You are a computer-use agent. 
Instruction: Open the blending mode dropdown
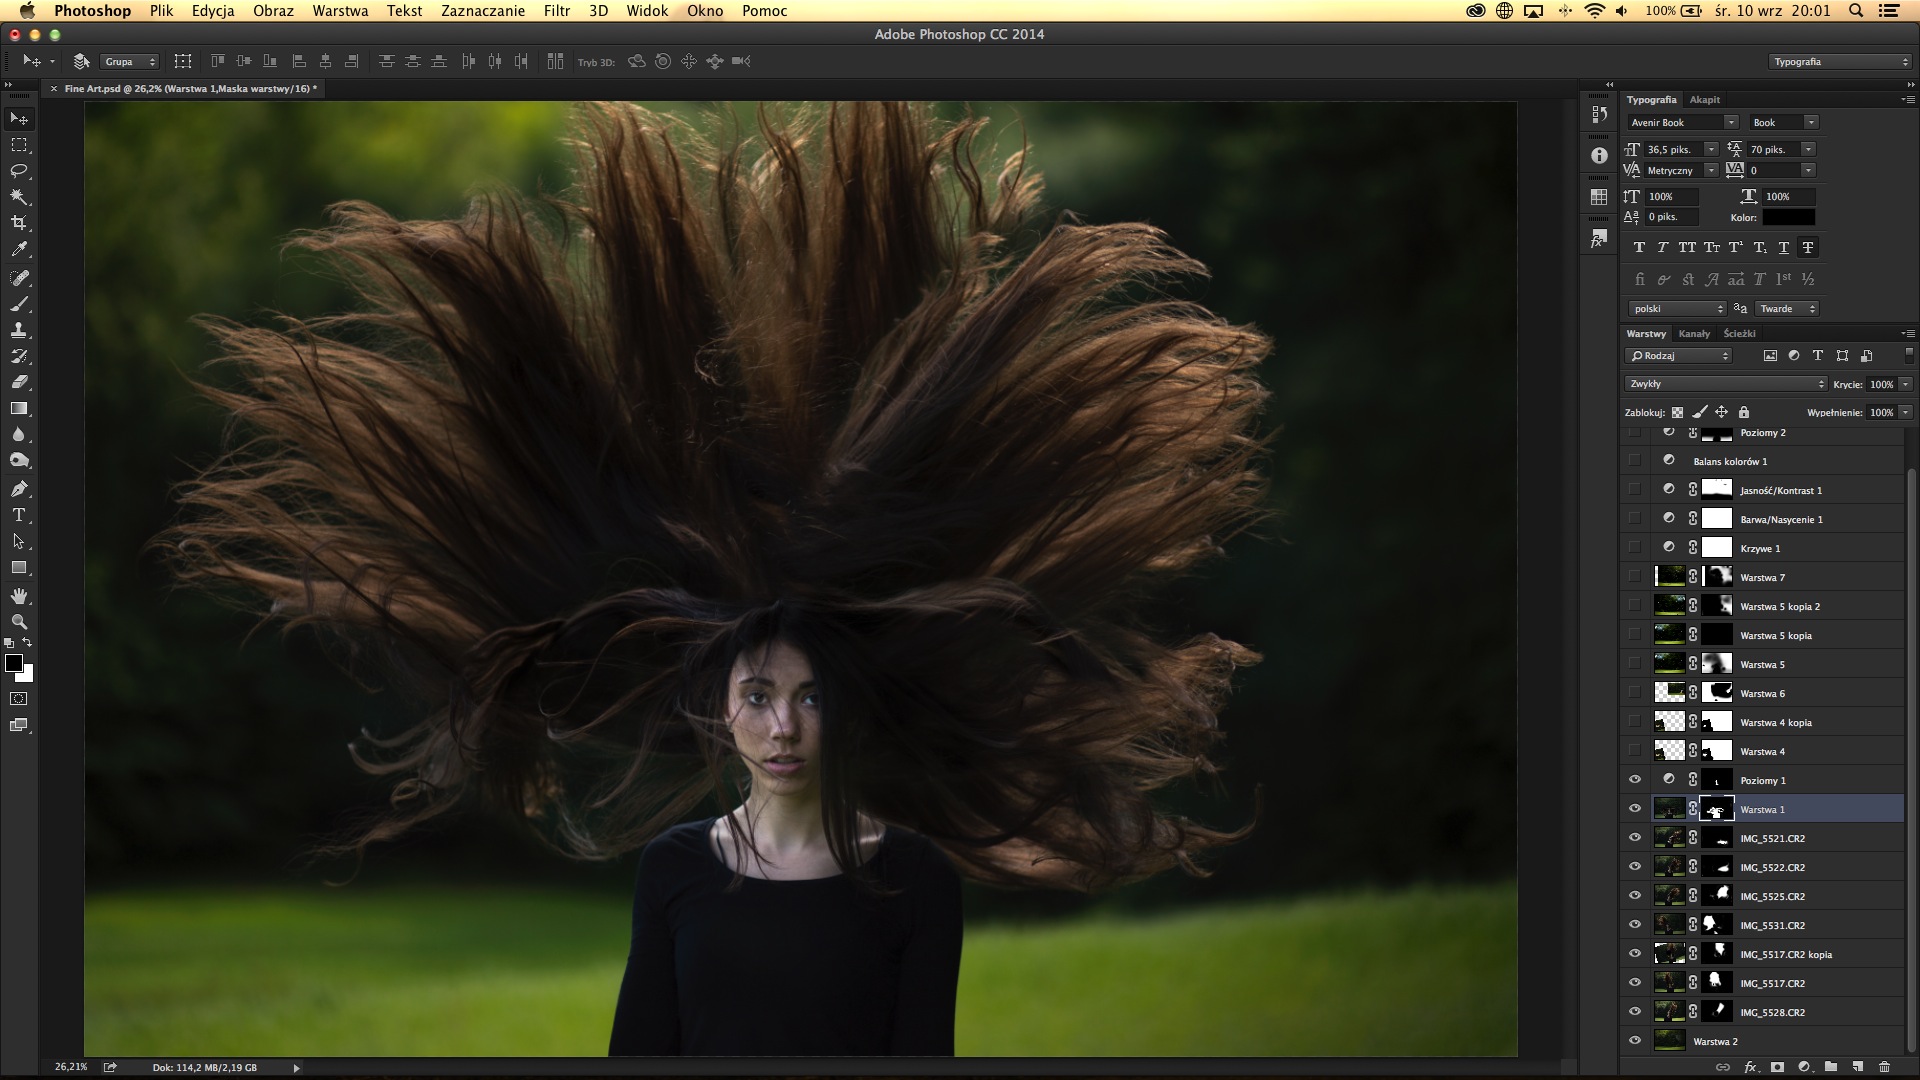point(1721,382)
